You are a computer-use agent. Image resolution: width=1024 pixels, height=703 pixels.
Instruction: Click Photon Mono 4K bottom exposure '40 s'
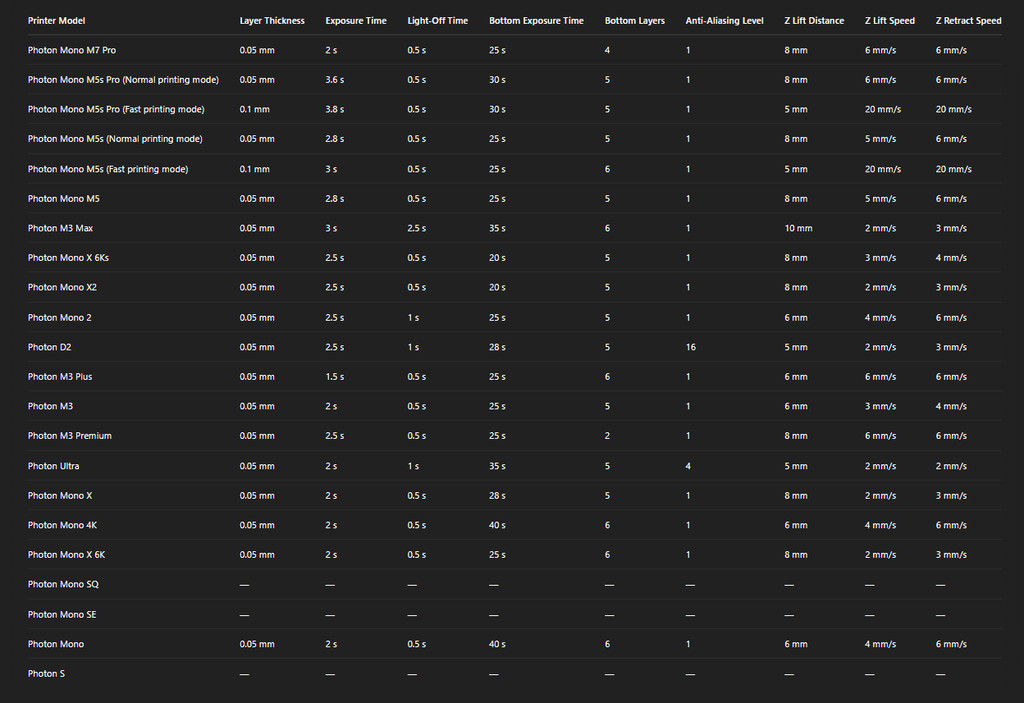[x=497, y=525]
